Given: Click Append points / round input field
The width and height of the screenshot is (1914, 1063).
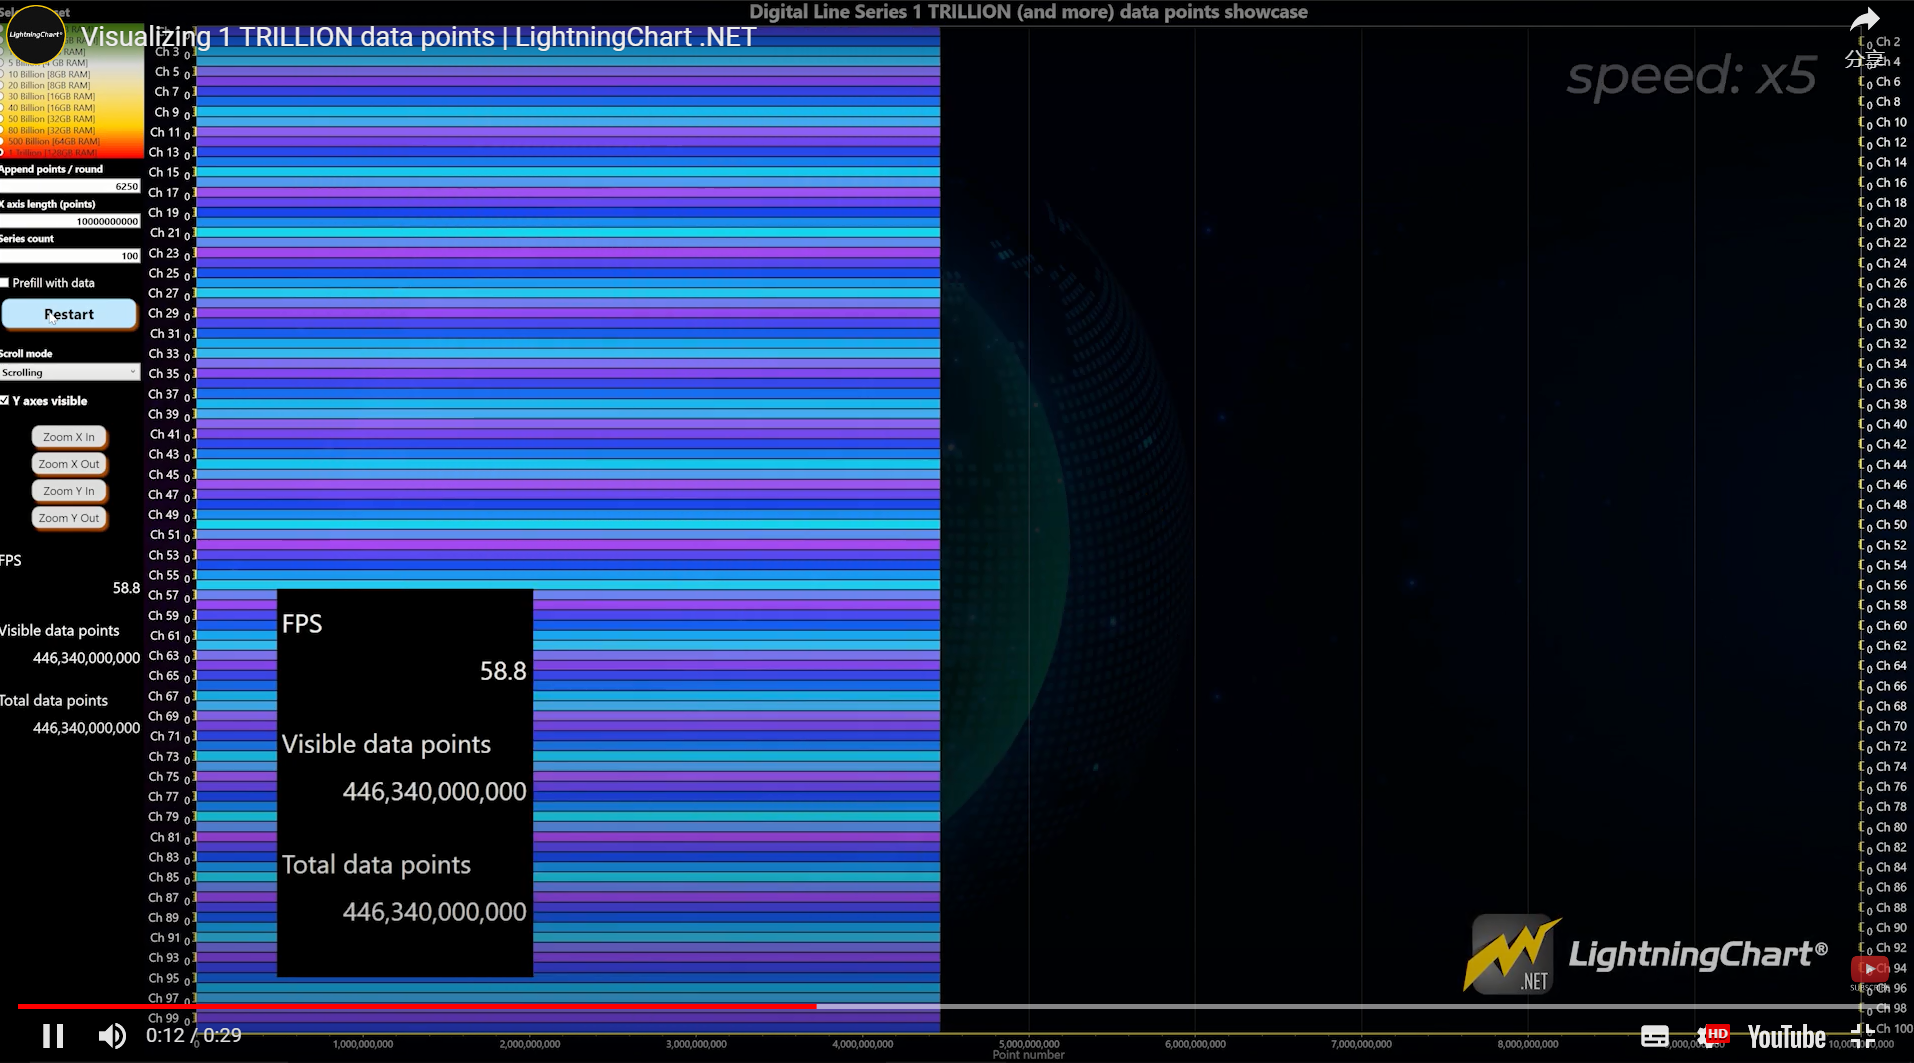Looking at the screenshot, I should [70, 186].
